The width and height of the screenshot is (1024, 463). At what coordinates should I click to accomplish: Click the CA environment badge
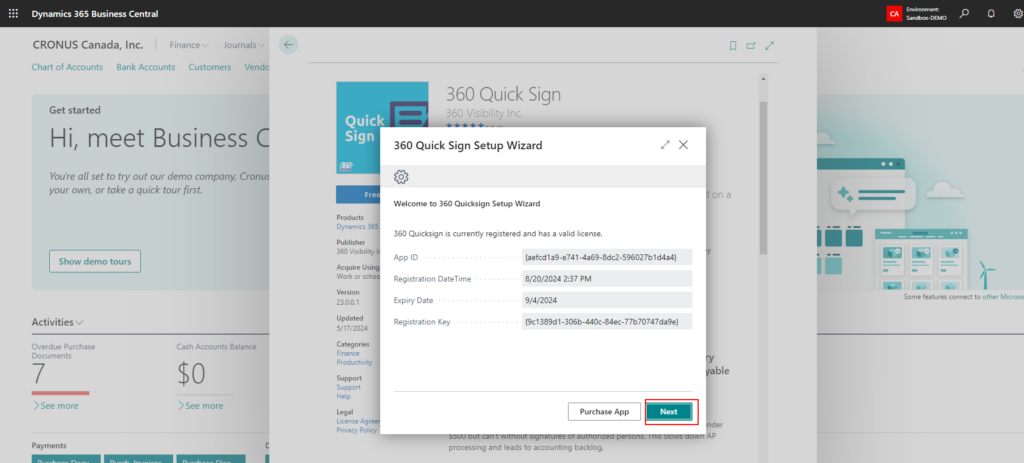tap(894, 14)
